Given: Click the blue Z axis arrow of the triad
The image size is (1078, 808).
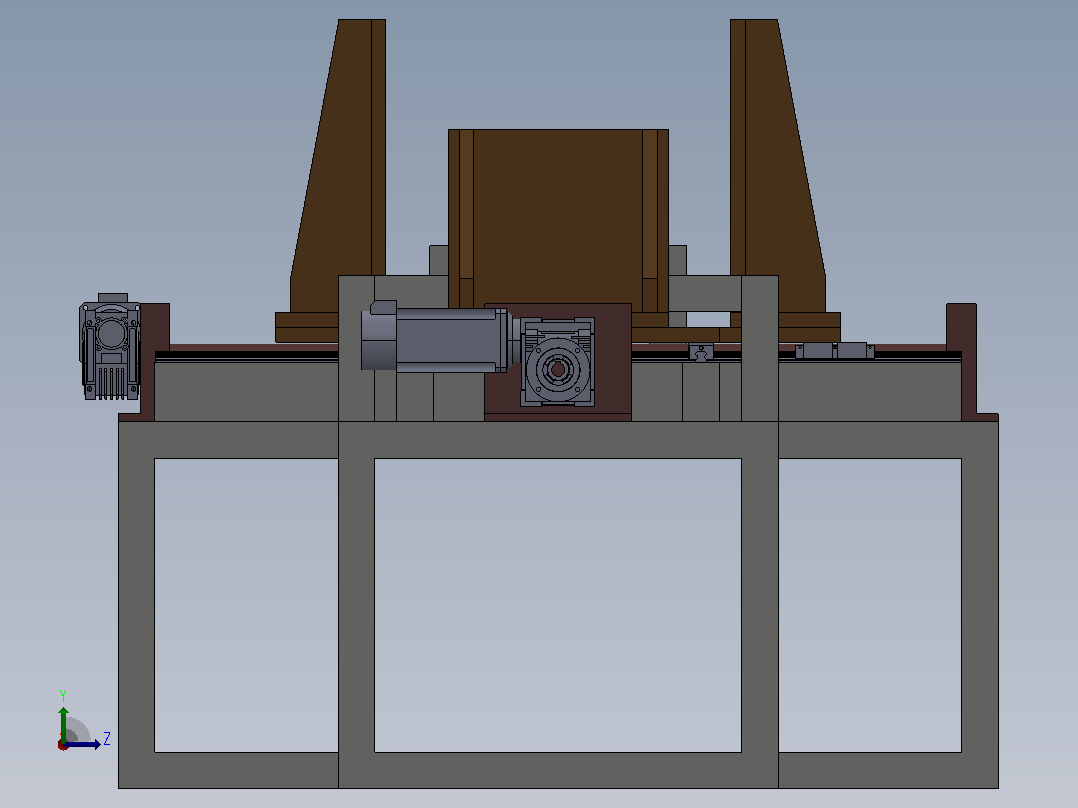Looking at the screenshot, I should [x=83, y=744].
